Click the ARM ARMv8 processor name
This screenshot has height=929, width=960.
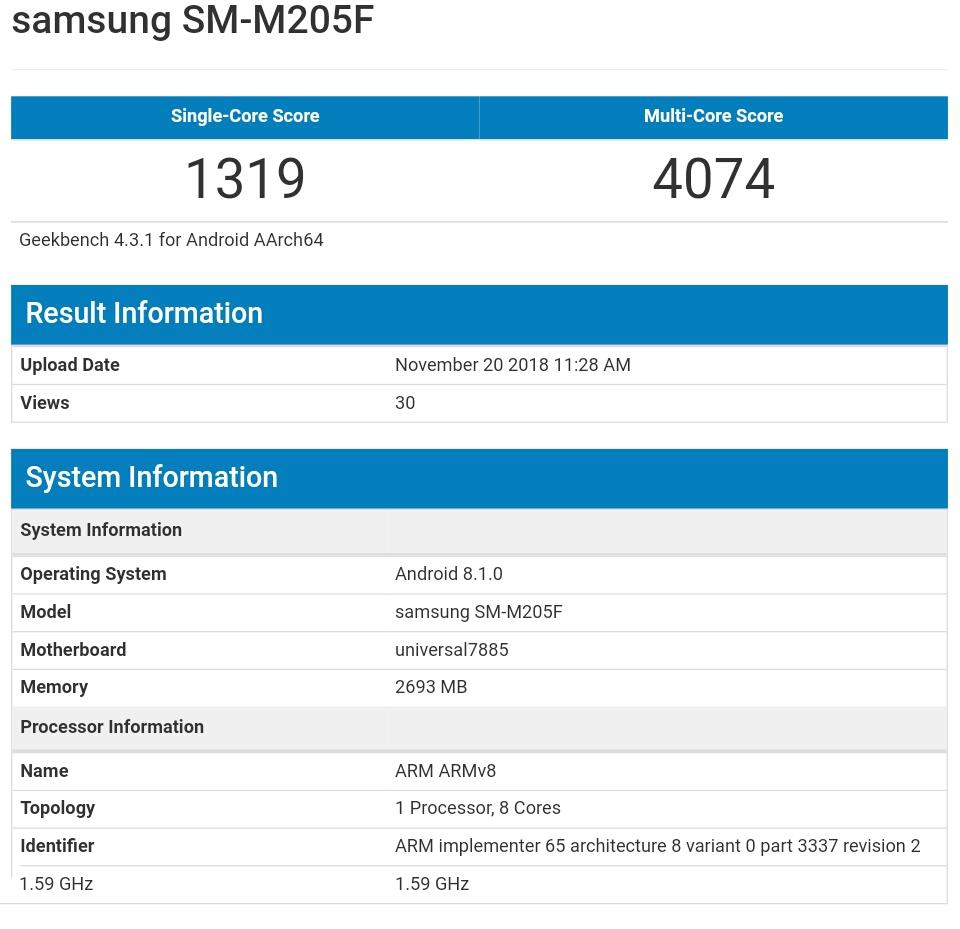(x=445, y=770)
